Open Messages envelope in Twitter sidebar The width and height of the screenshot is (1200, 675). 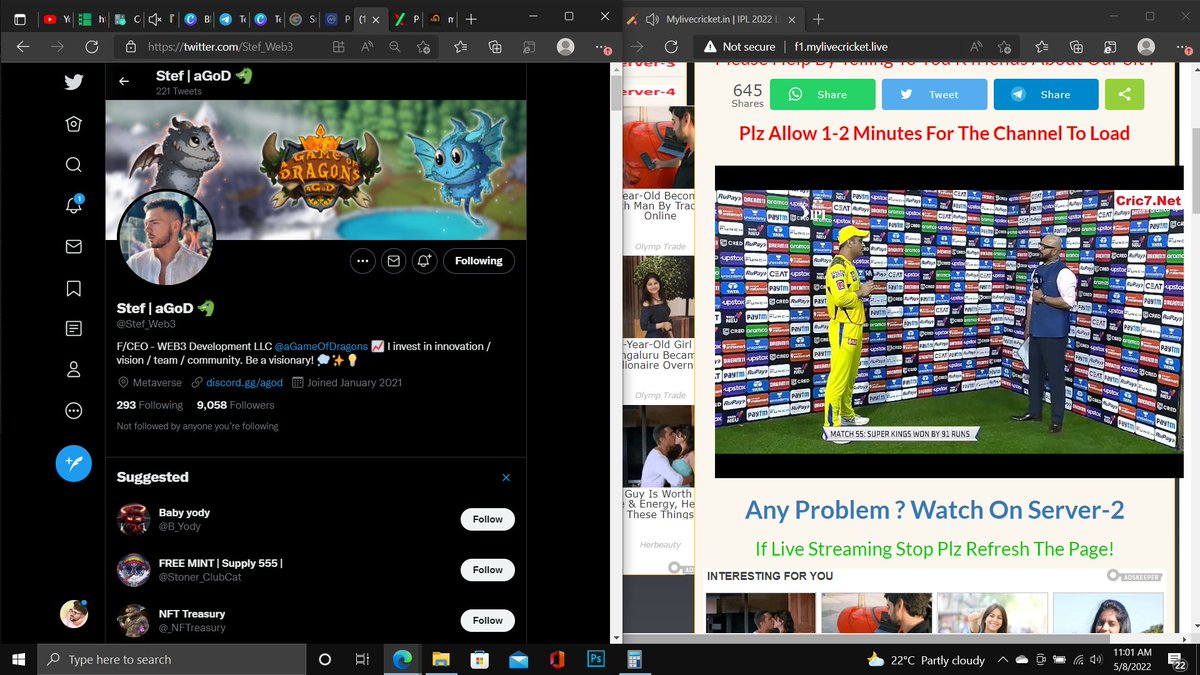point(73,246)
